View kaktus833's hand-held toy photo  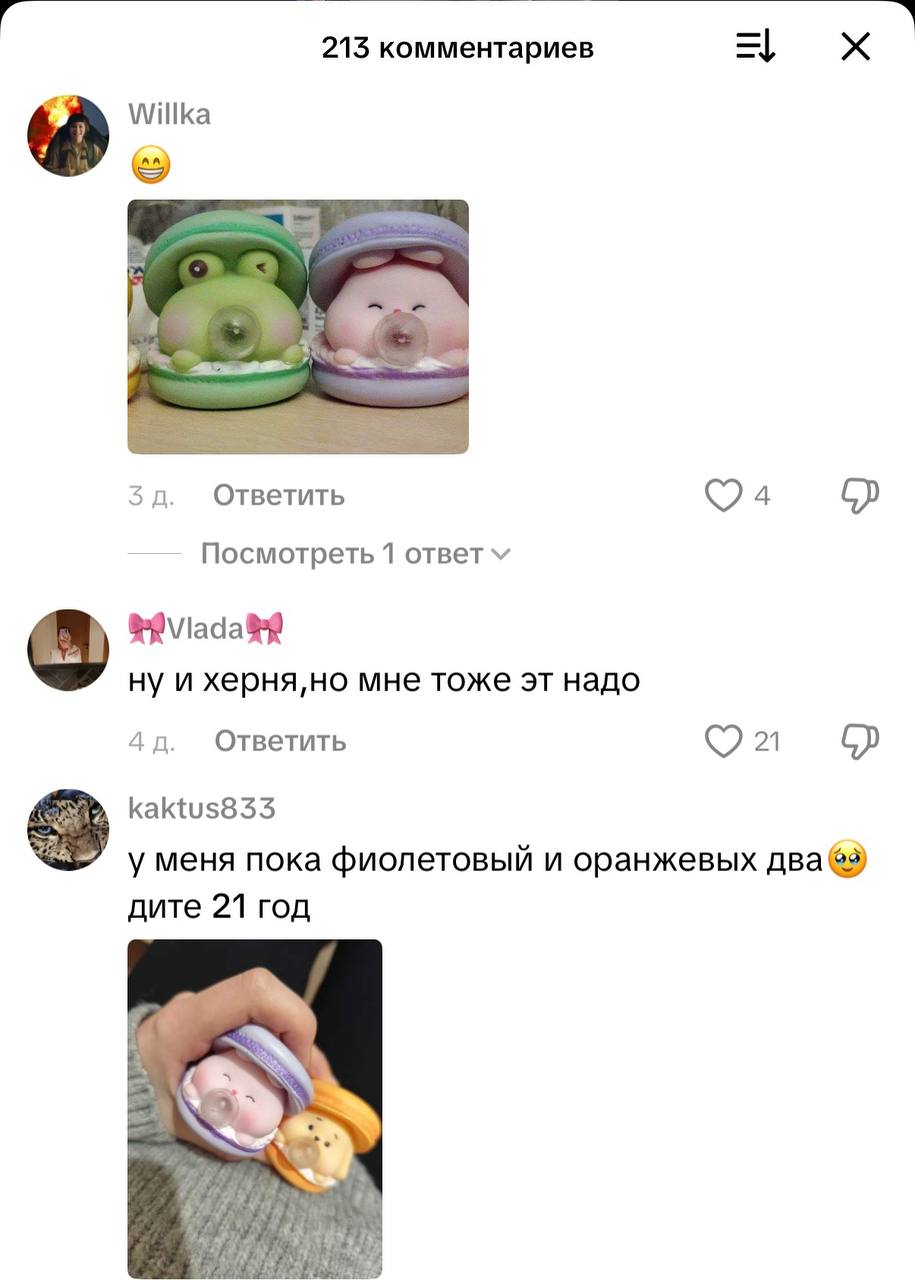pos(255,1108)
